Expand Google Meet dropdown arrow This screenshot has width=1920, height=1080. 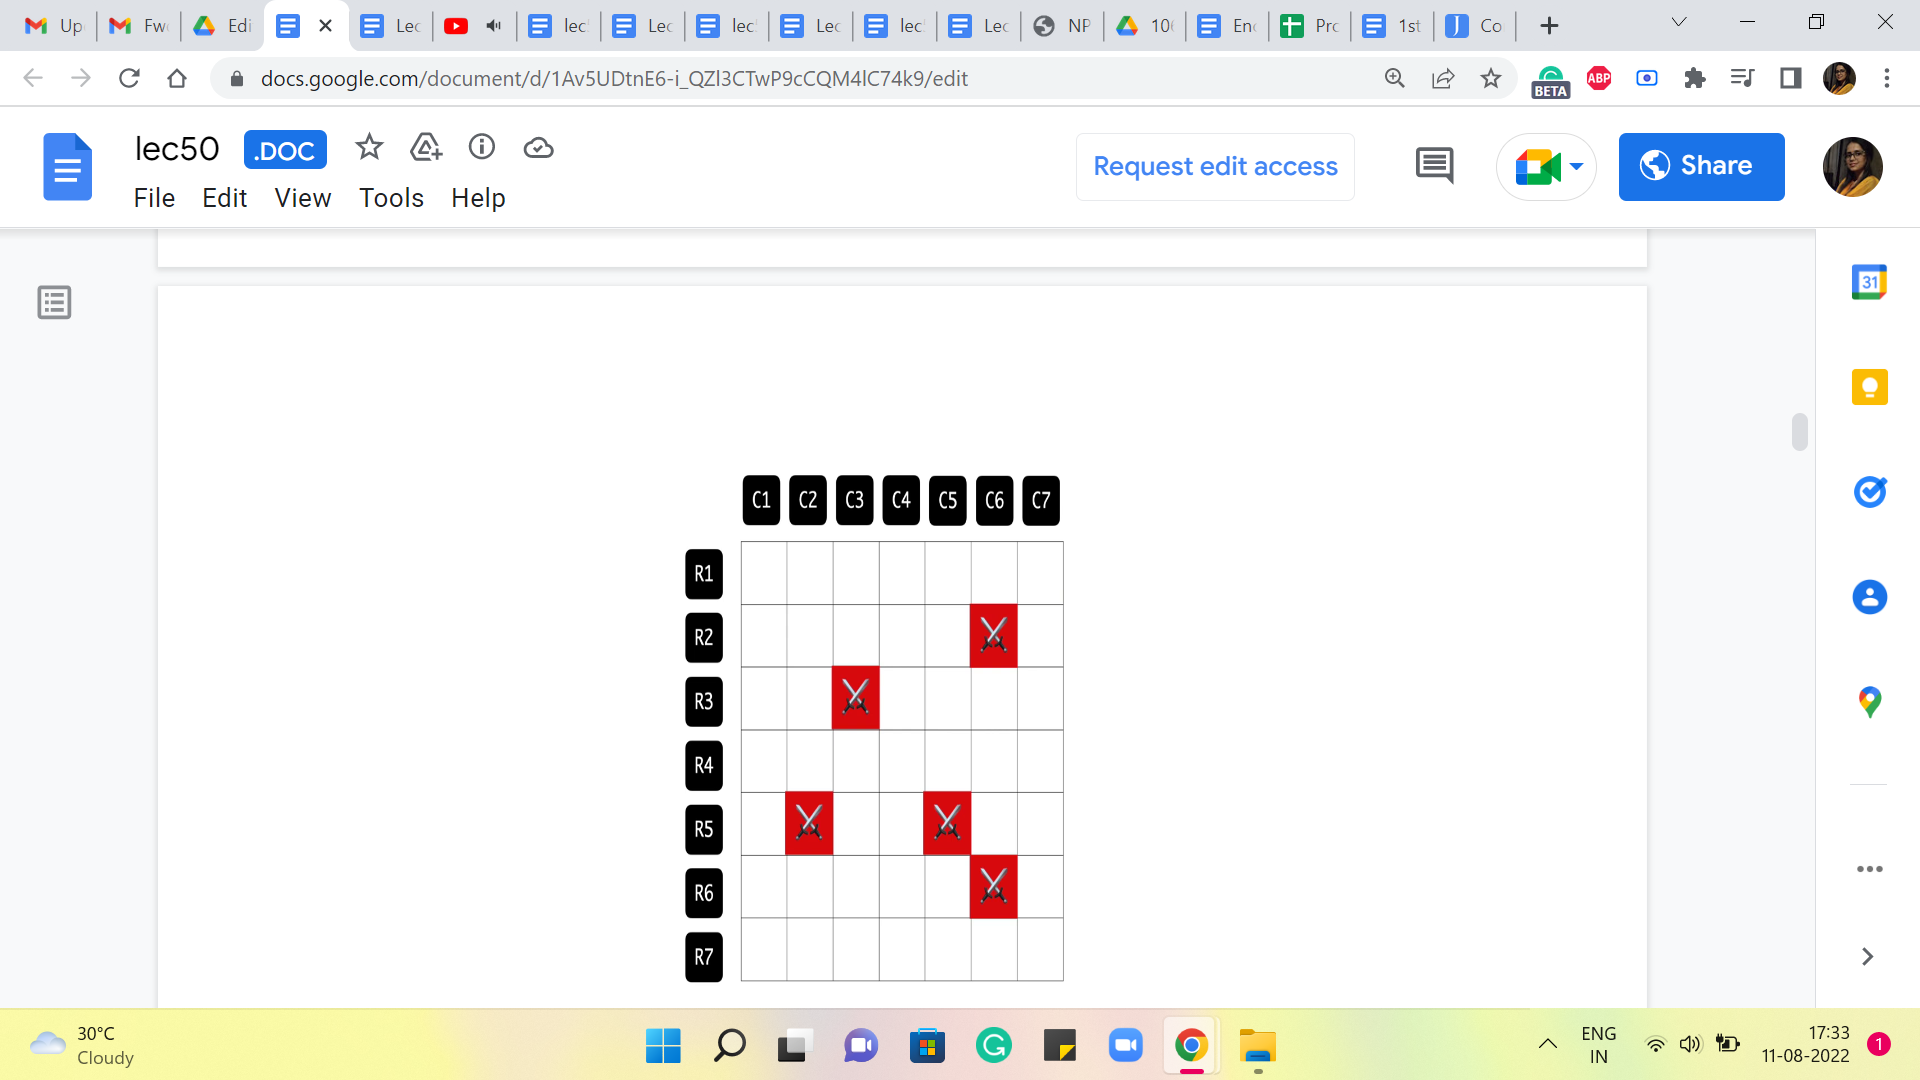pyautogui.click(x=1576, y=166)
